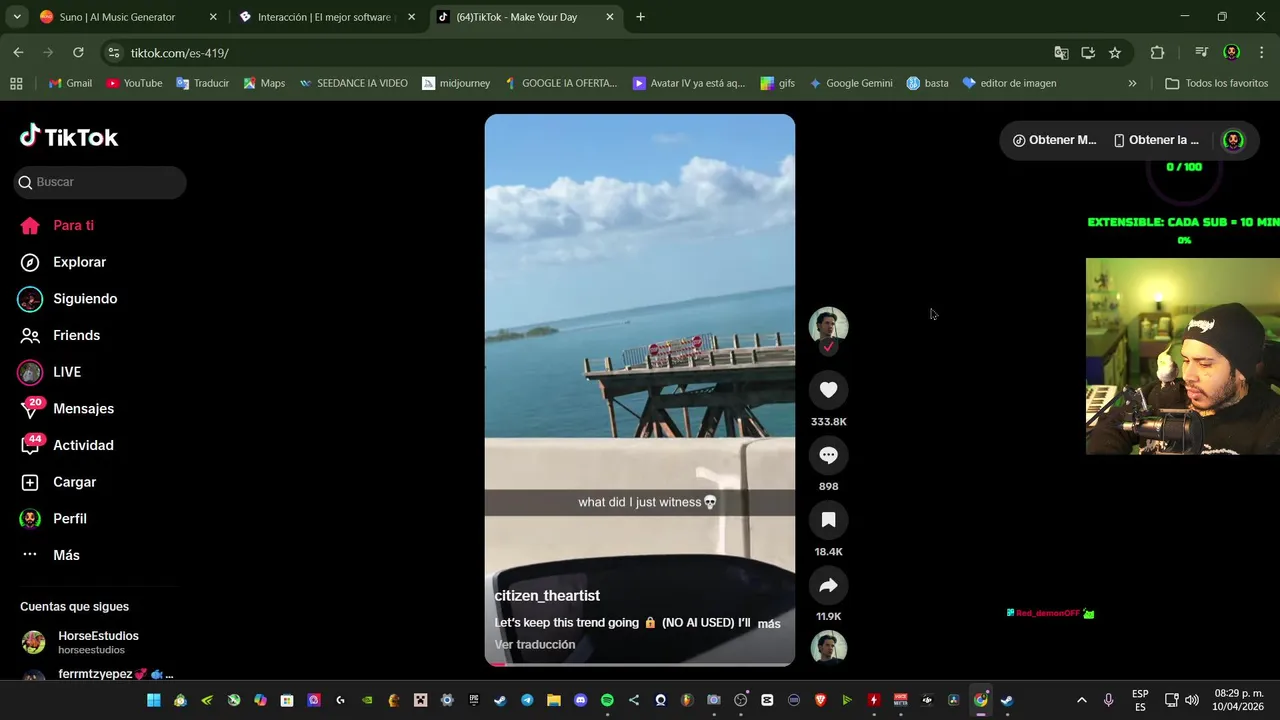
Task: Like the video with the heart icon
Action: coord(828,390)
